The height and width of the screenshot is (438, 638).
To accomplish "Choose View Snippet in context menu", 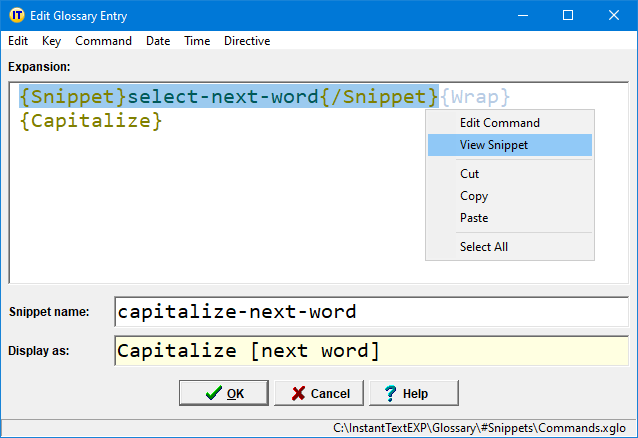I will pos(510,145).
